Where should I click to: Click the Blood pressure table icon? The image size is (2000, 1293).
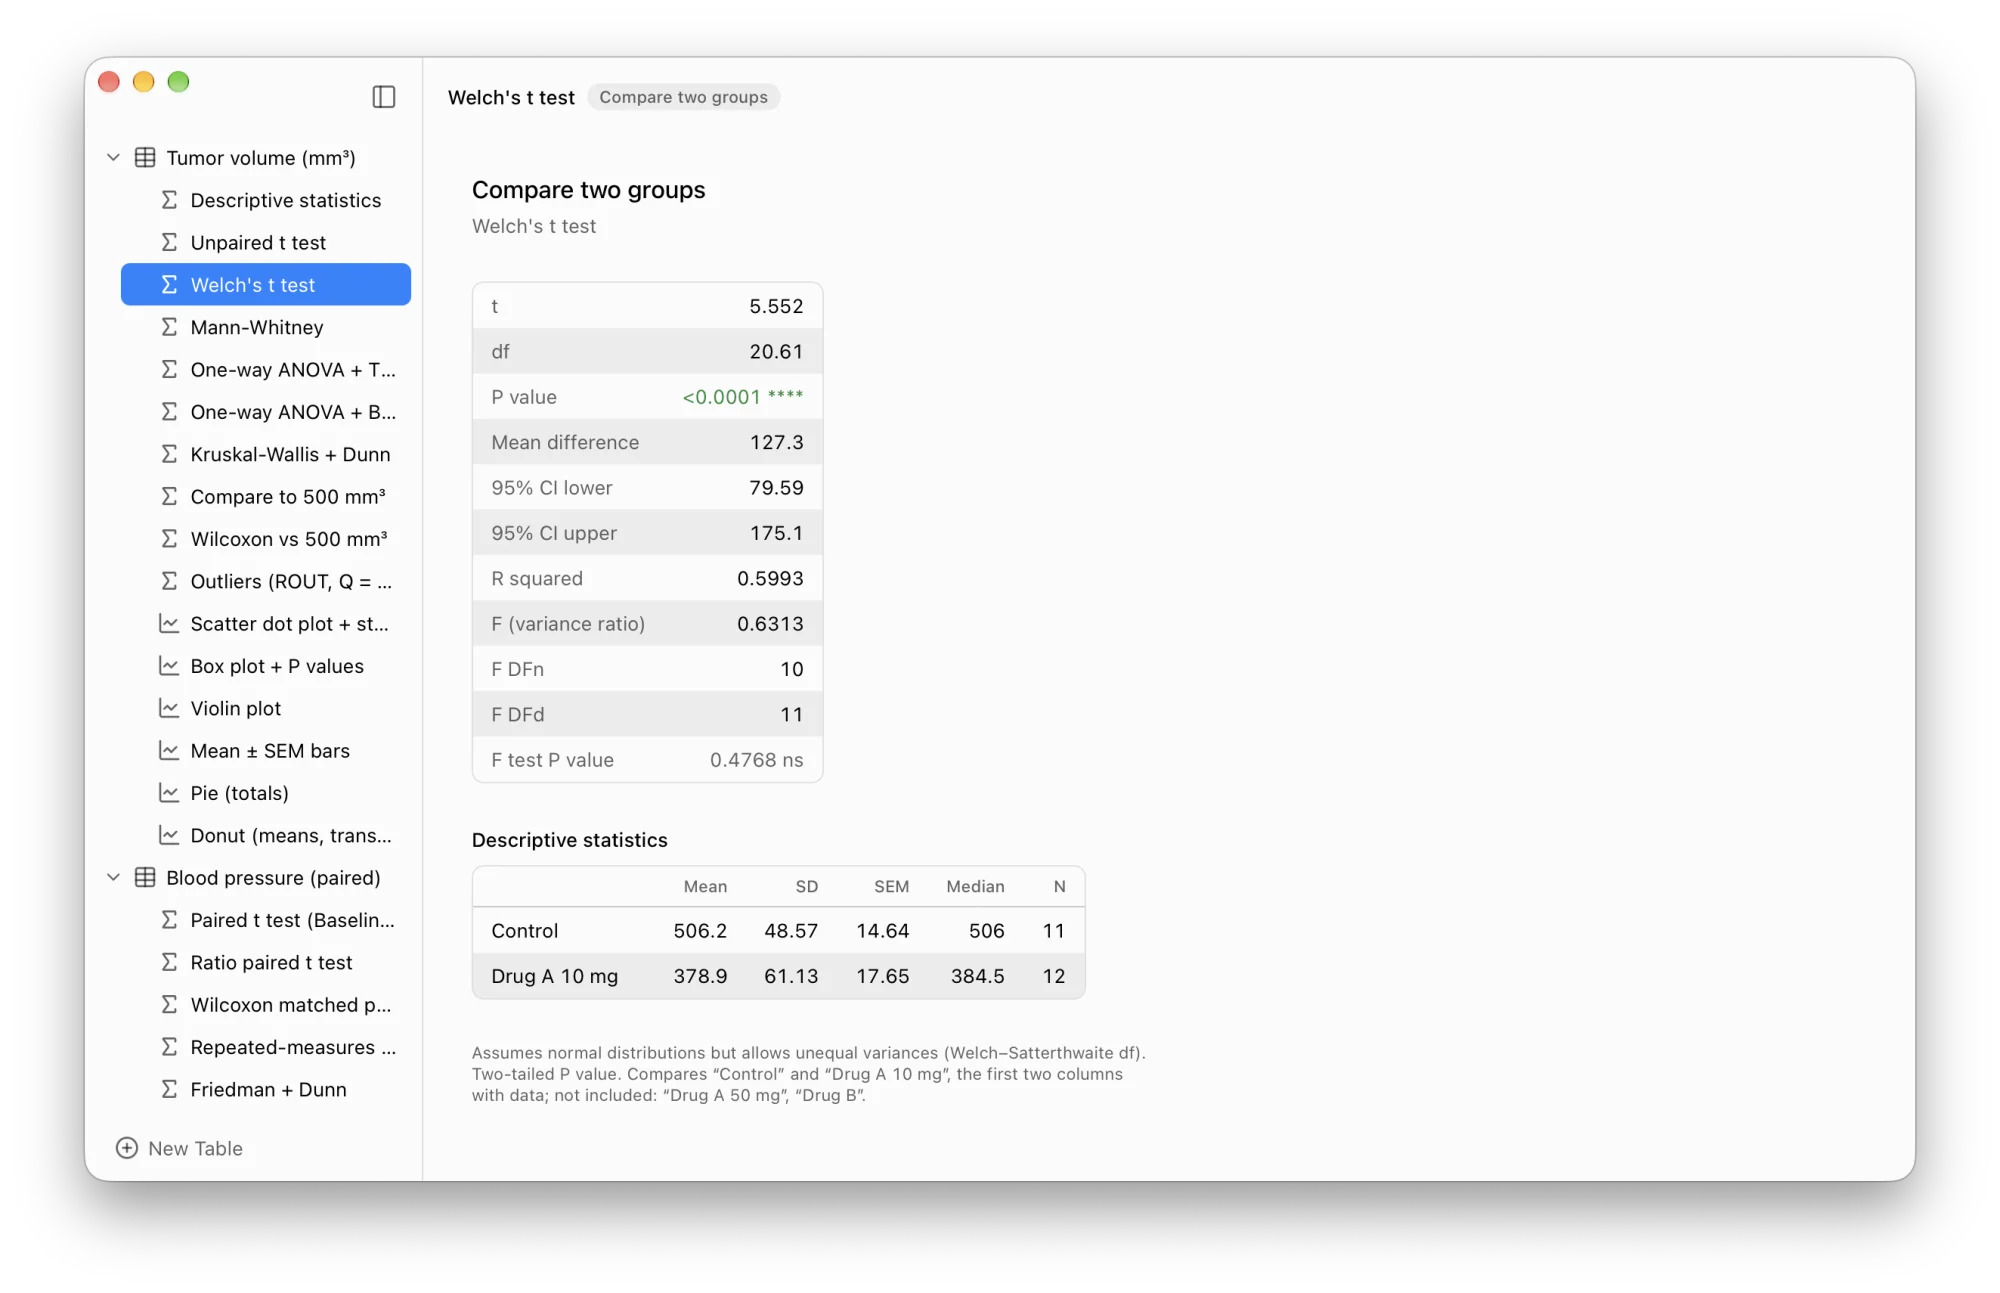145,878
